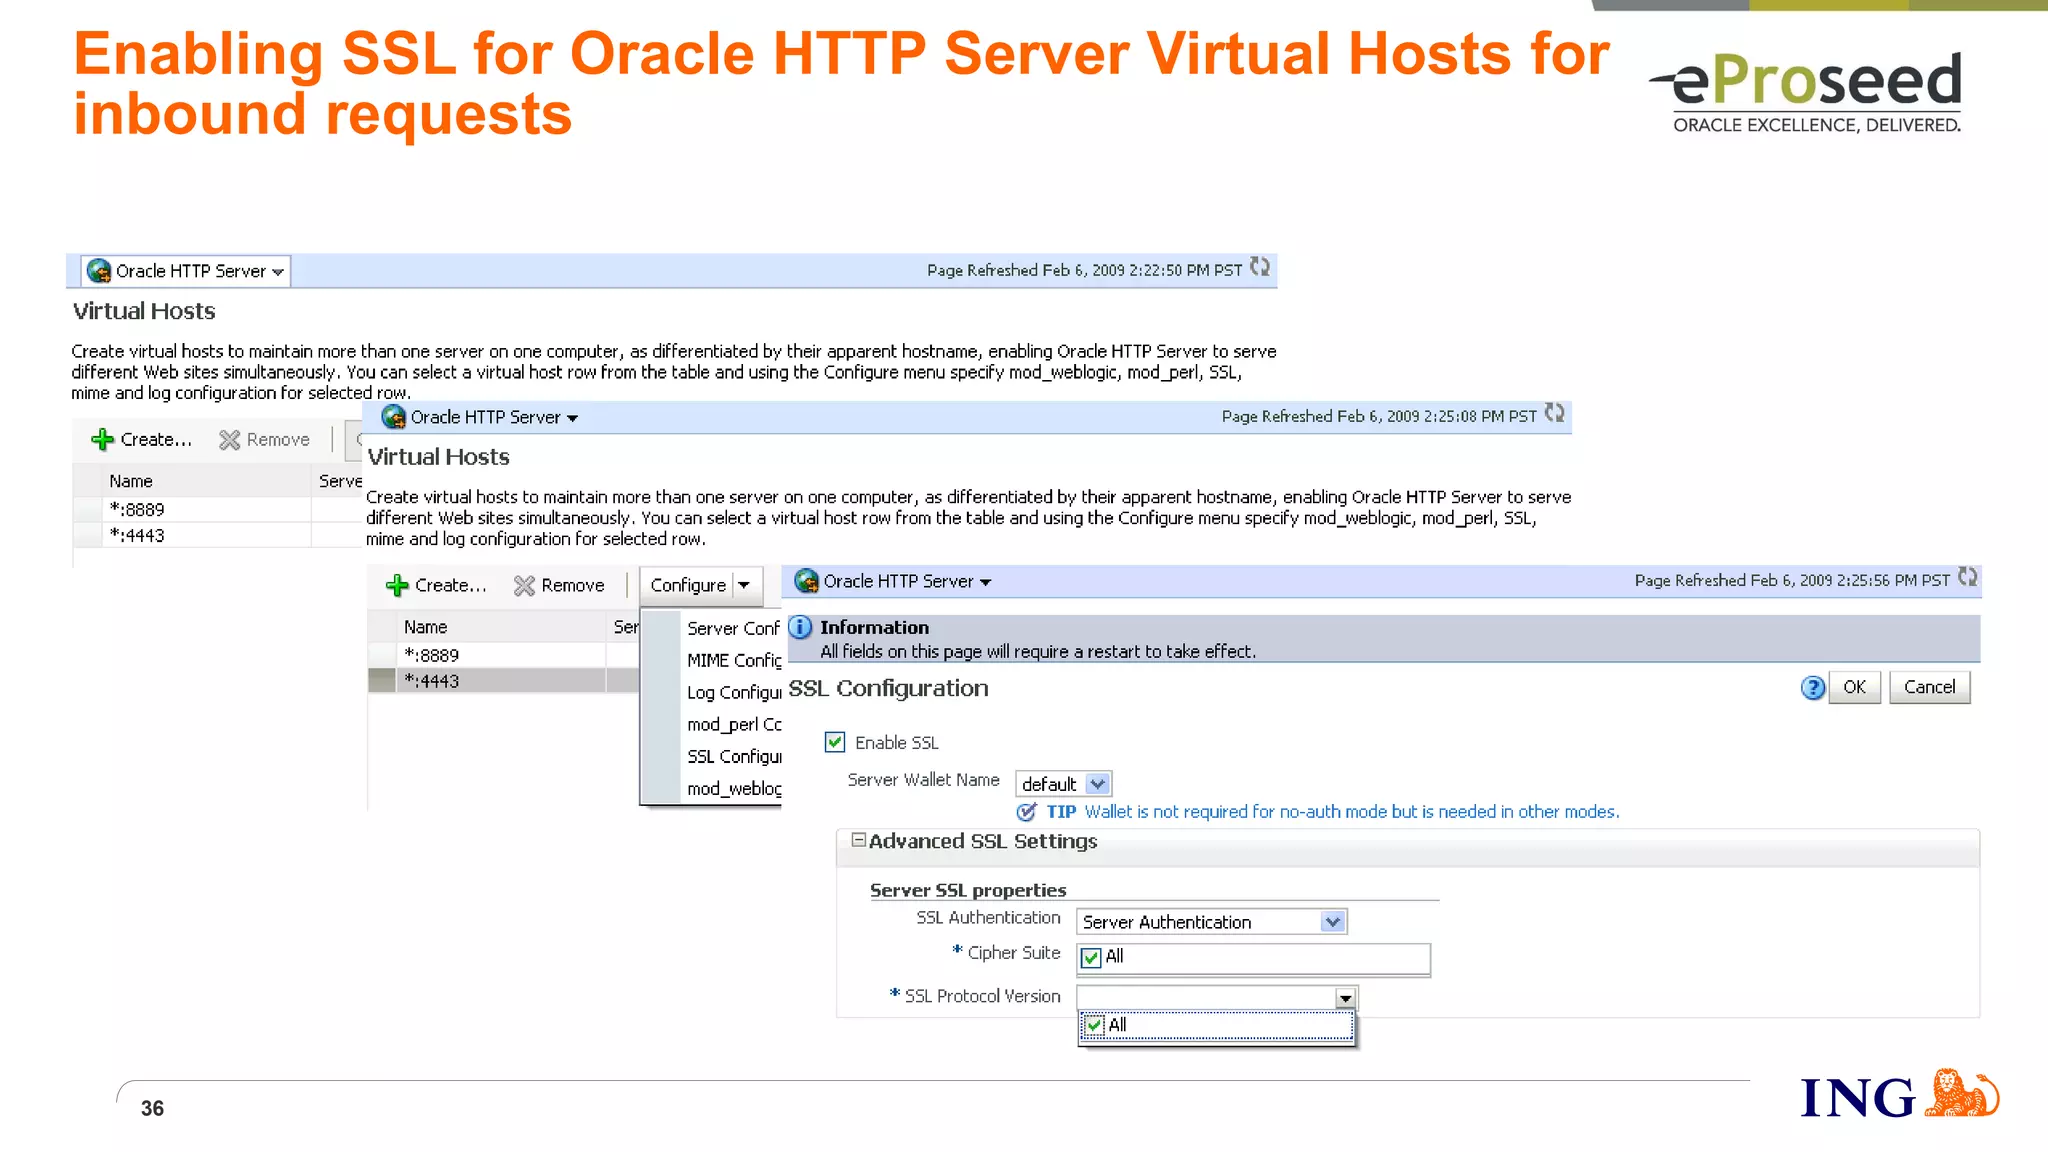The image size is (2048, 1152).
Task: Choose SSL Configuration menu entry
Action: click(733, 756)
